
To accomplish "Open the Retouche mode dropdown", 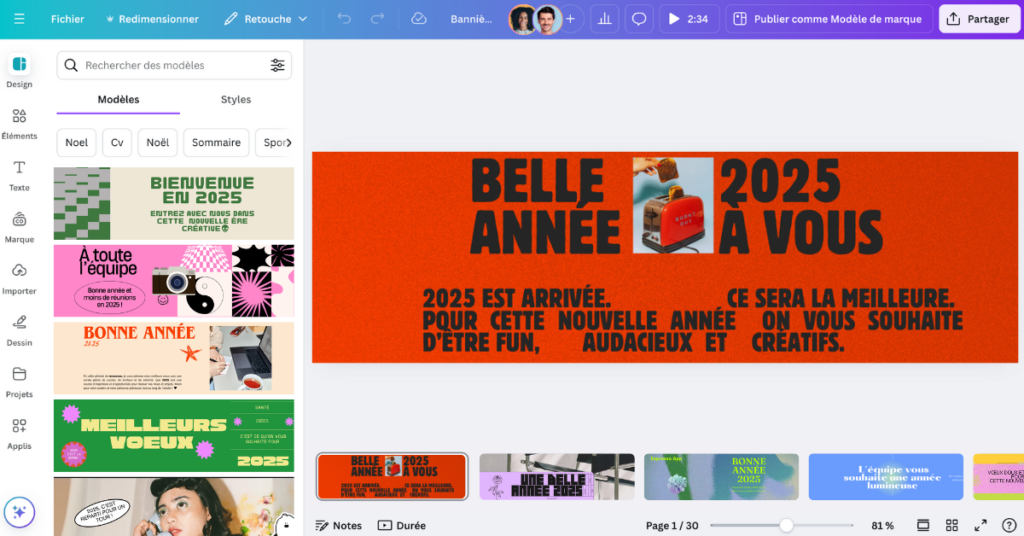I will [x=266, y=19].
